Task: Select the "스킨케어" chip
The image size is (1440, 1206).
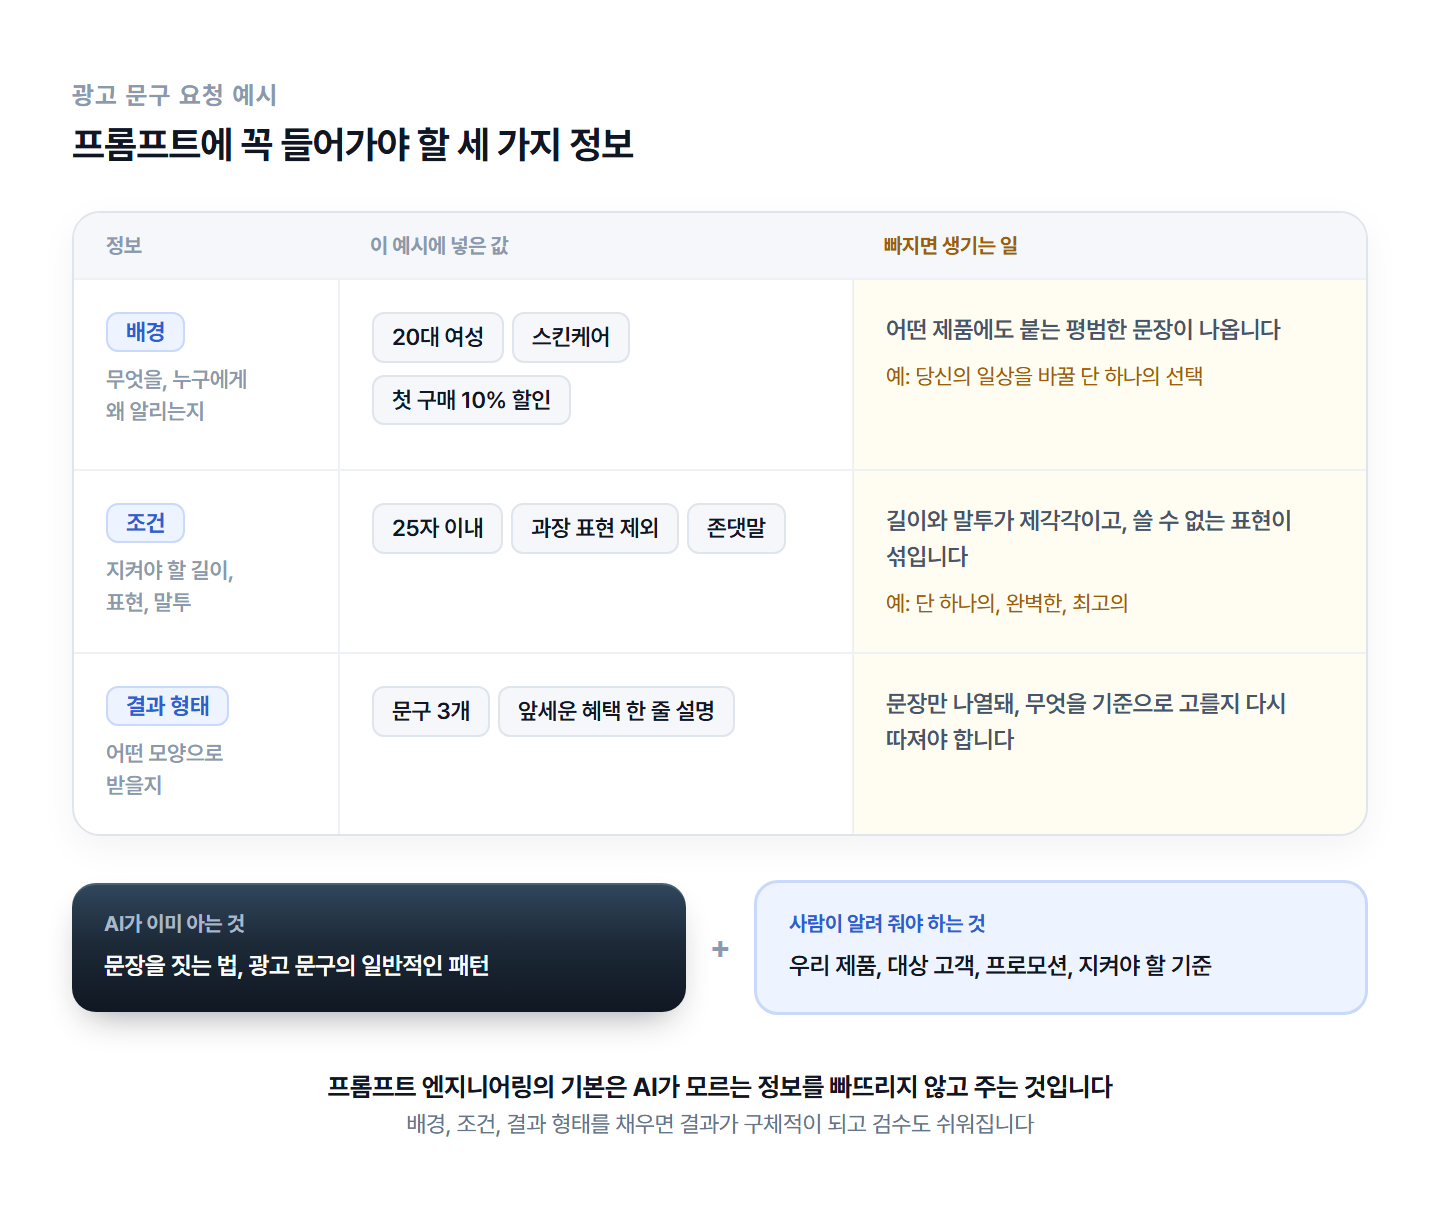Action: point(571,337)
